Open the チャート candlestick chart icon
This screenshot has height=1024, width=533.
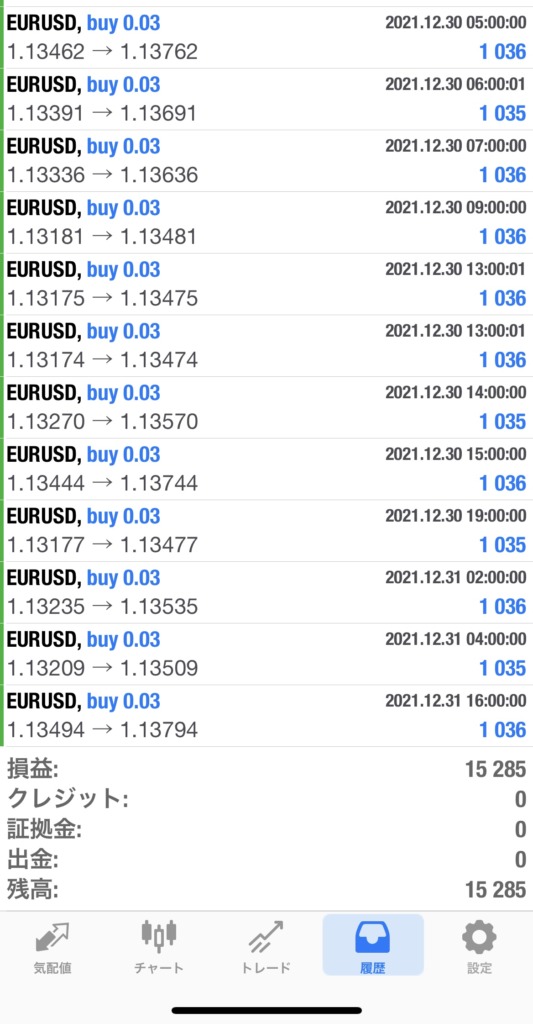click(x=159, y=936)
